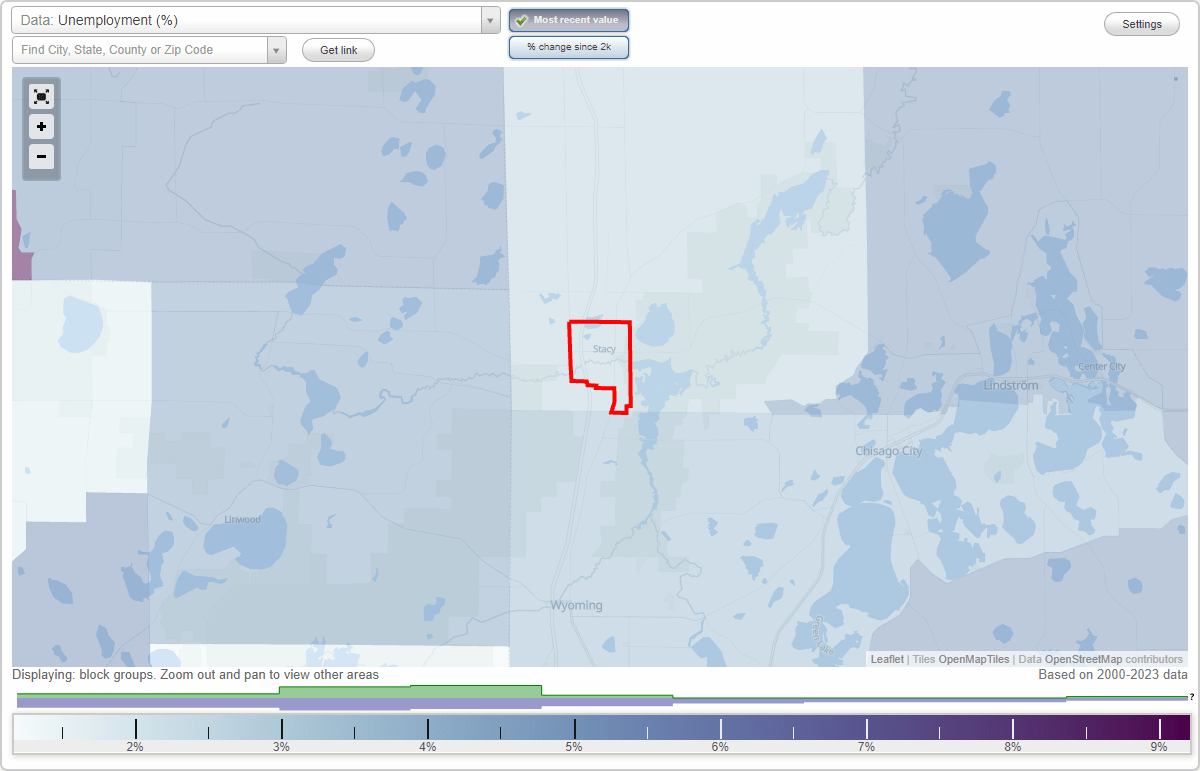
Task: Open the OpenMapTiles link
Action: [x=974, y=659]
